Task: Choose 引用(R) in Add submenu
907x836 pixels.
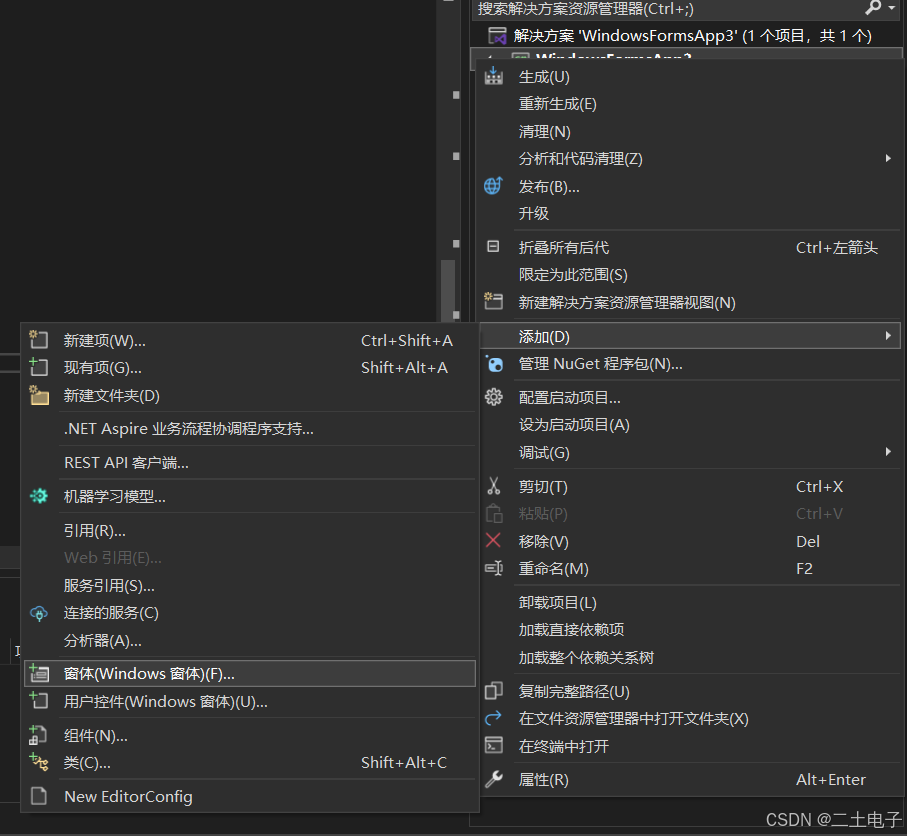Action: coord(250,531)
